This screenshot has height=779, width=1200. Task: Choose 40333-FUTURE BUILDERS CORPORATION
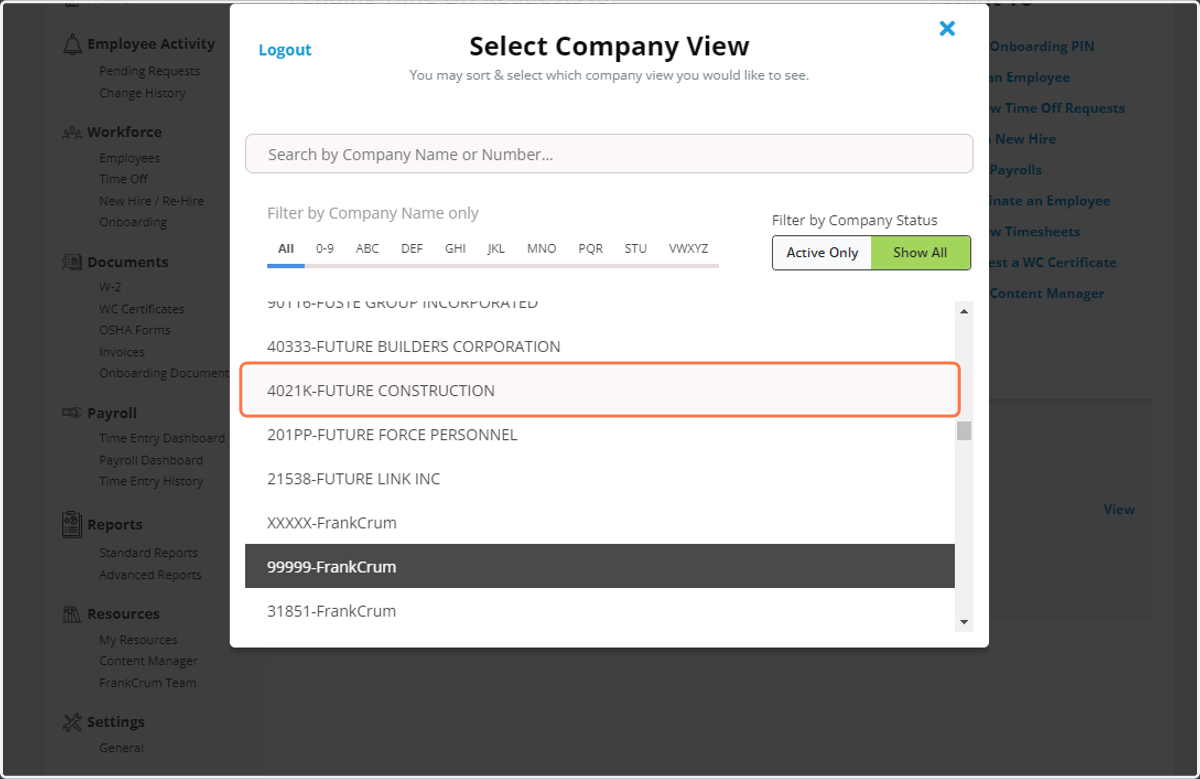click(x=600, y=347)
